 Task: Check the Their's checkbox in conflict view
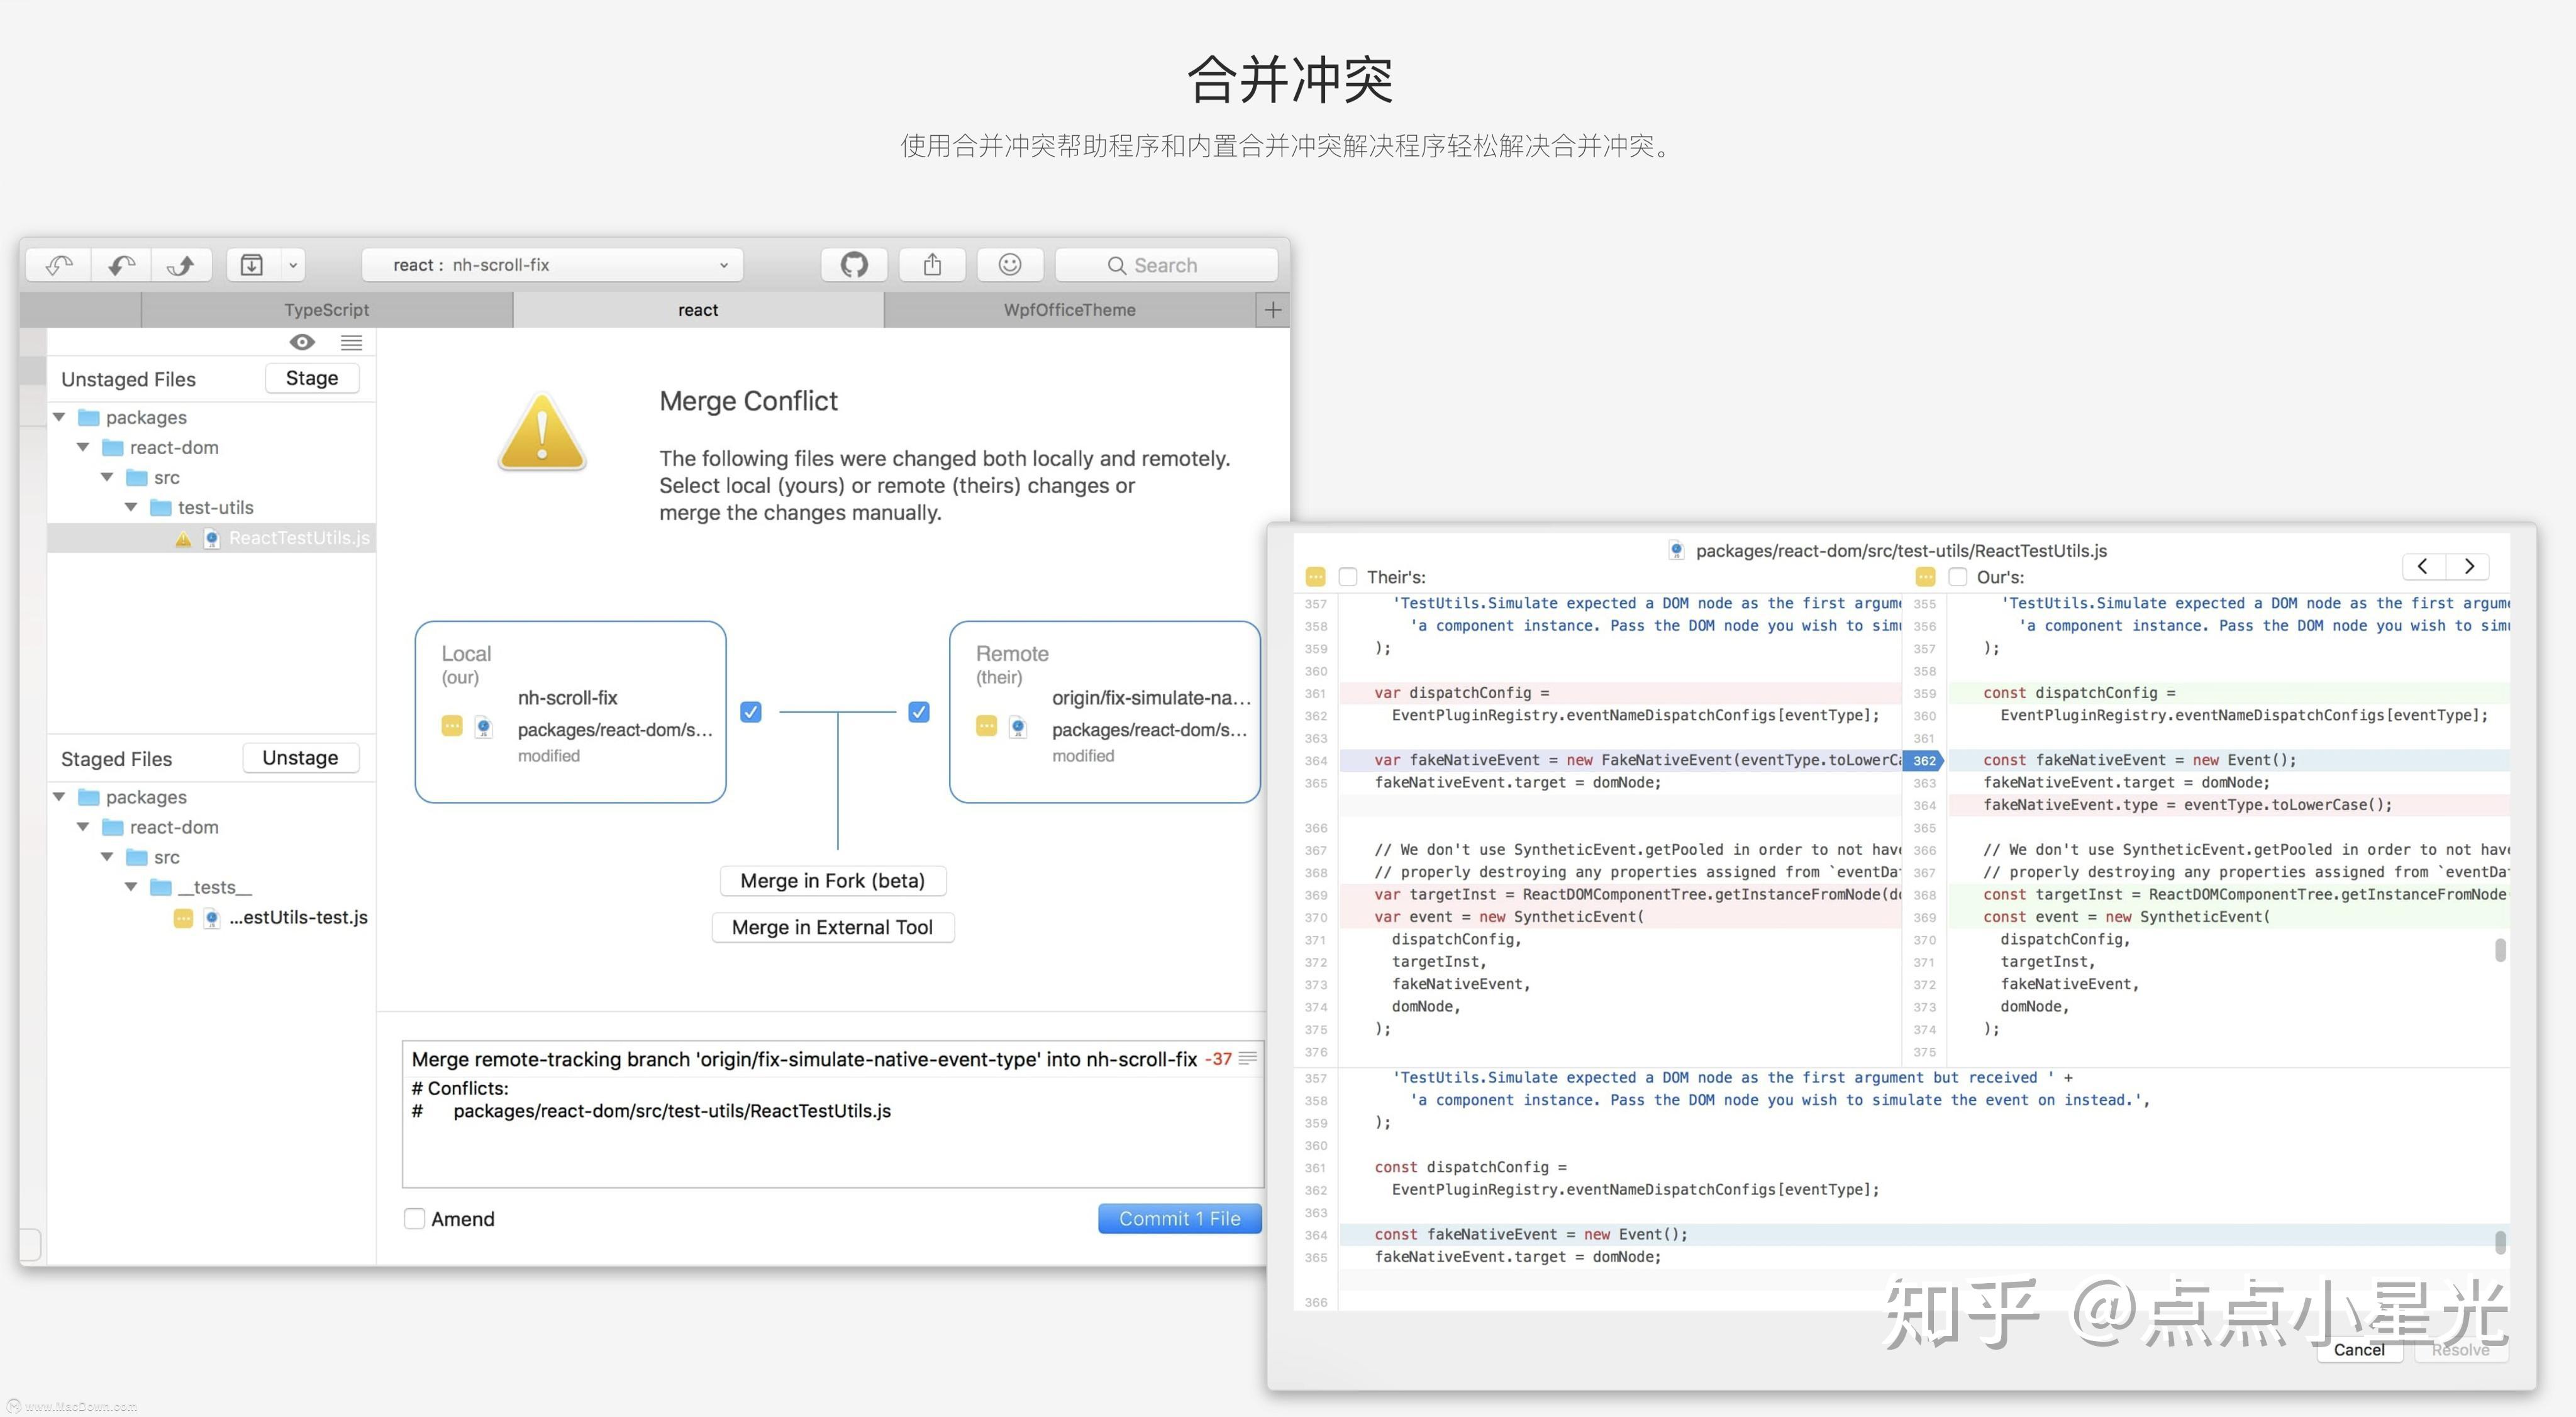1348,577
